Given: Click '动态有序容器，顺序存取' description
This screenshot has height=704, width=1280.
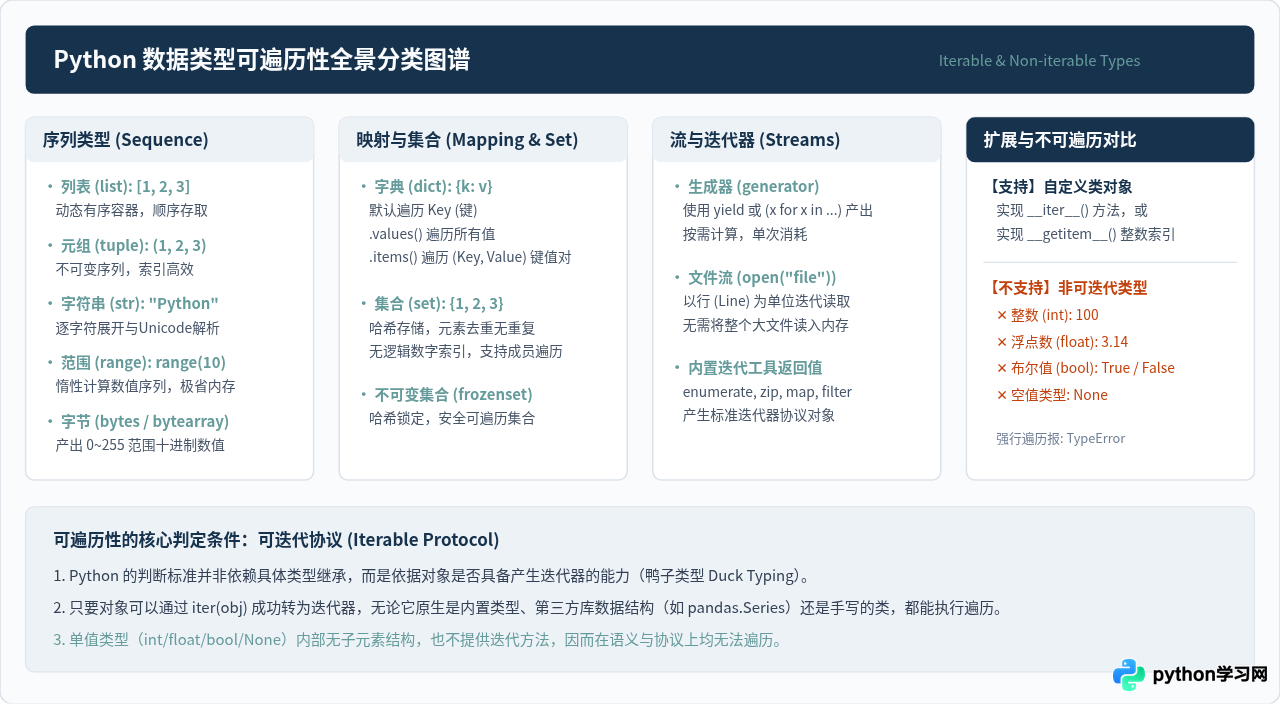Looking at the screenshot, I should coord(132,211).
